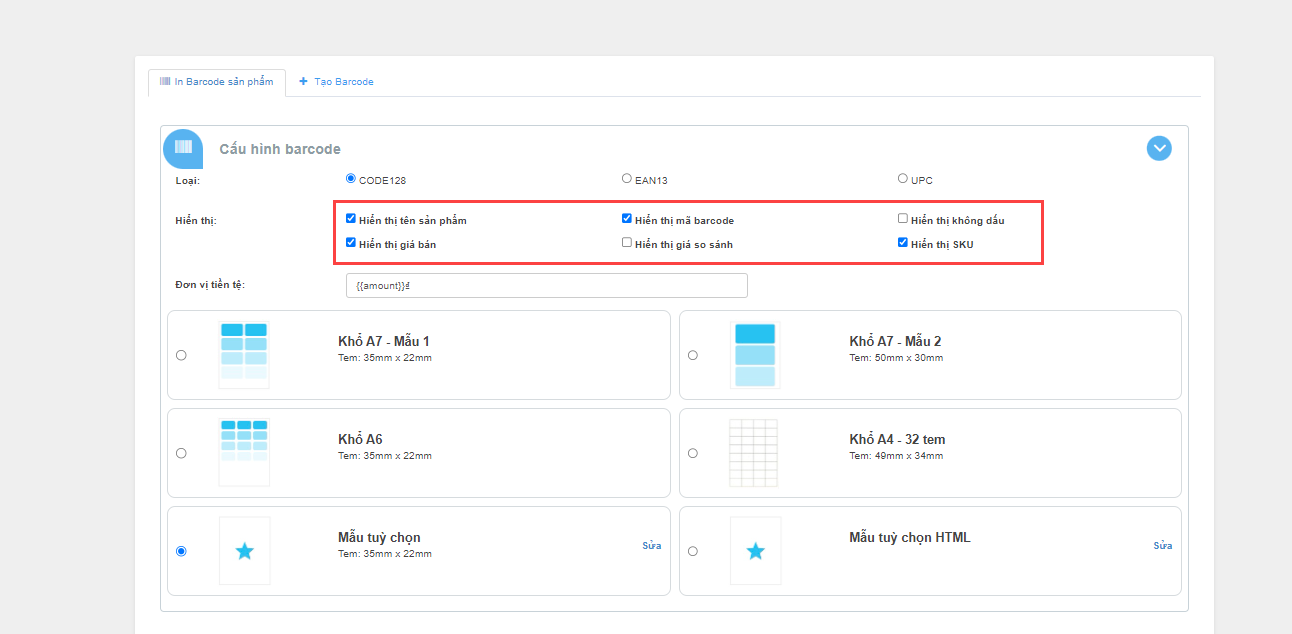Switch to the Tạo Barcode tab

tap(336, 82)
